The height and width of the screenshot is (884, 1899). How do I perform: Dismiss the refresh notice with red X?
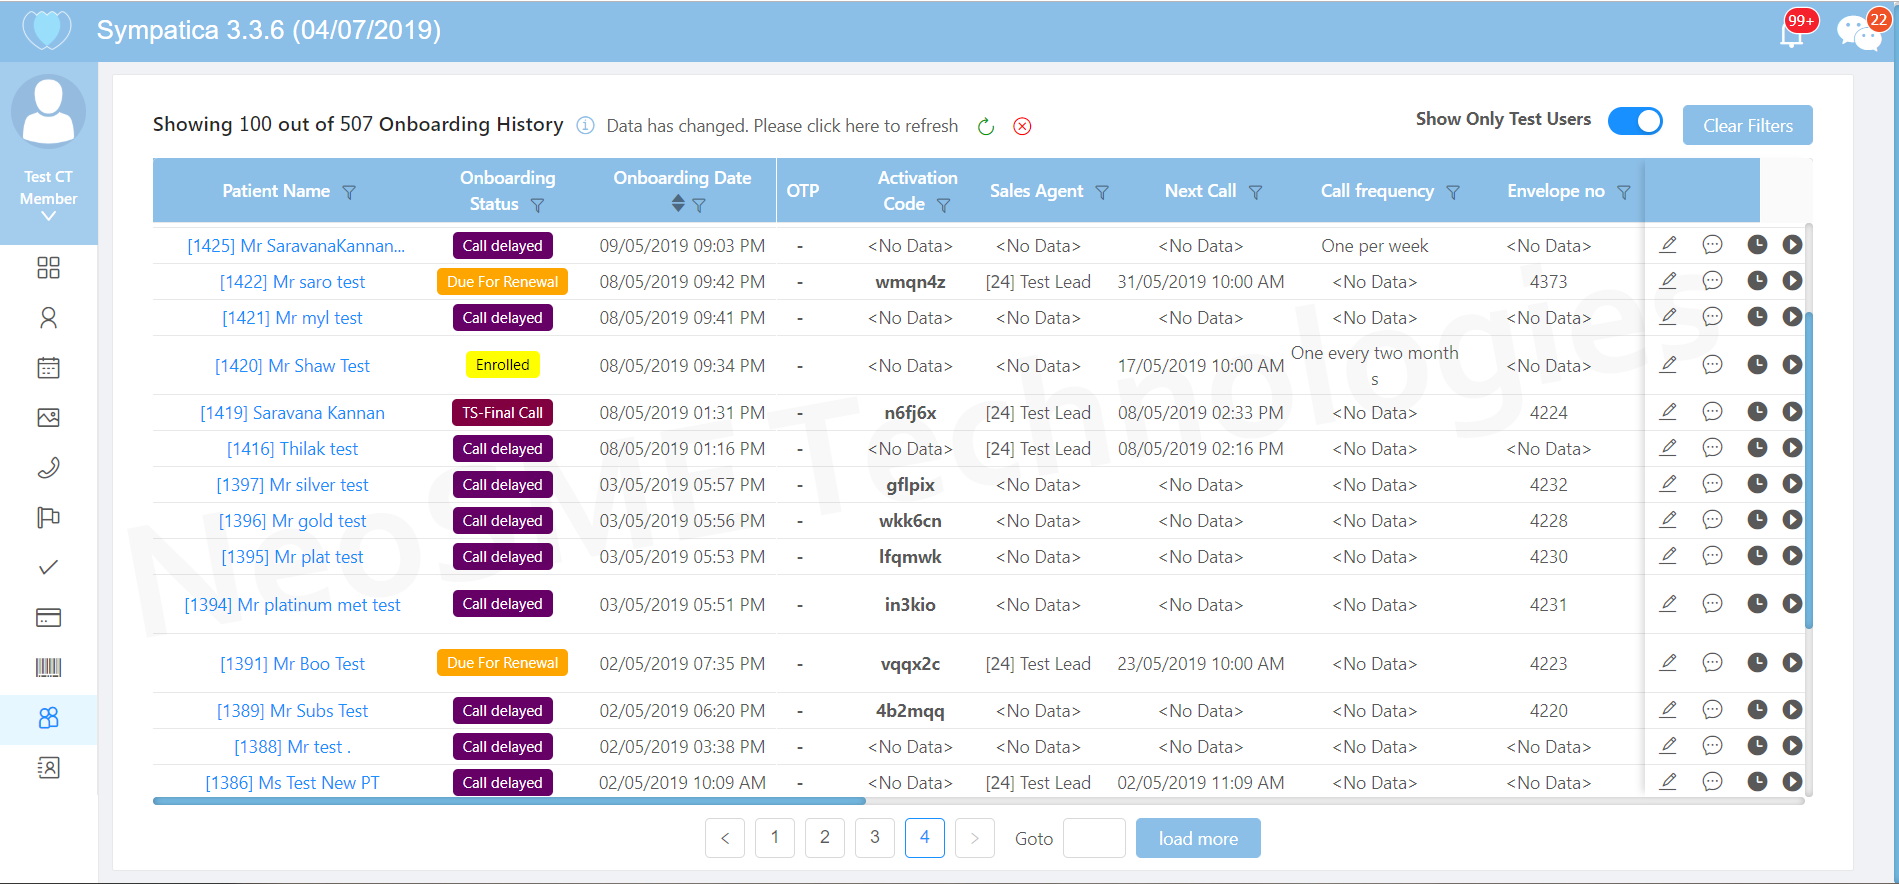(1022, 126)
